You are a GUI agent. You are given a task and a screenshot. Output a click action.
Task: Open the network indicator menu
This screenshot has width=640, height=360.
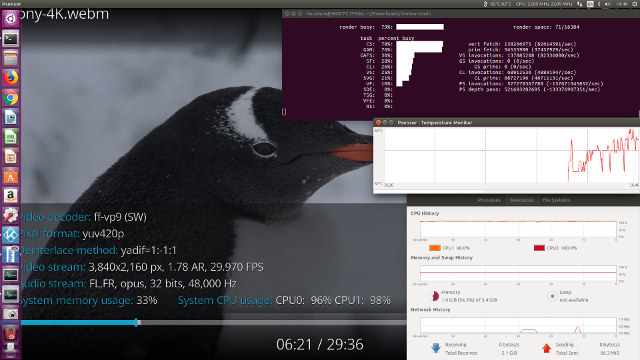point(580,4)
